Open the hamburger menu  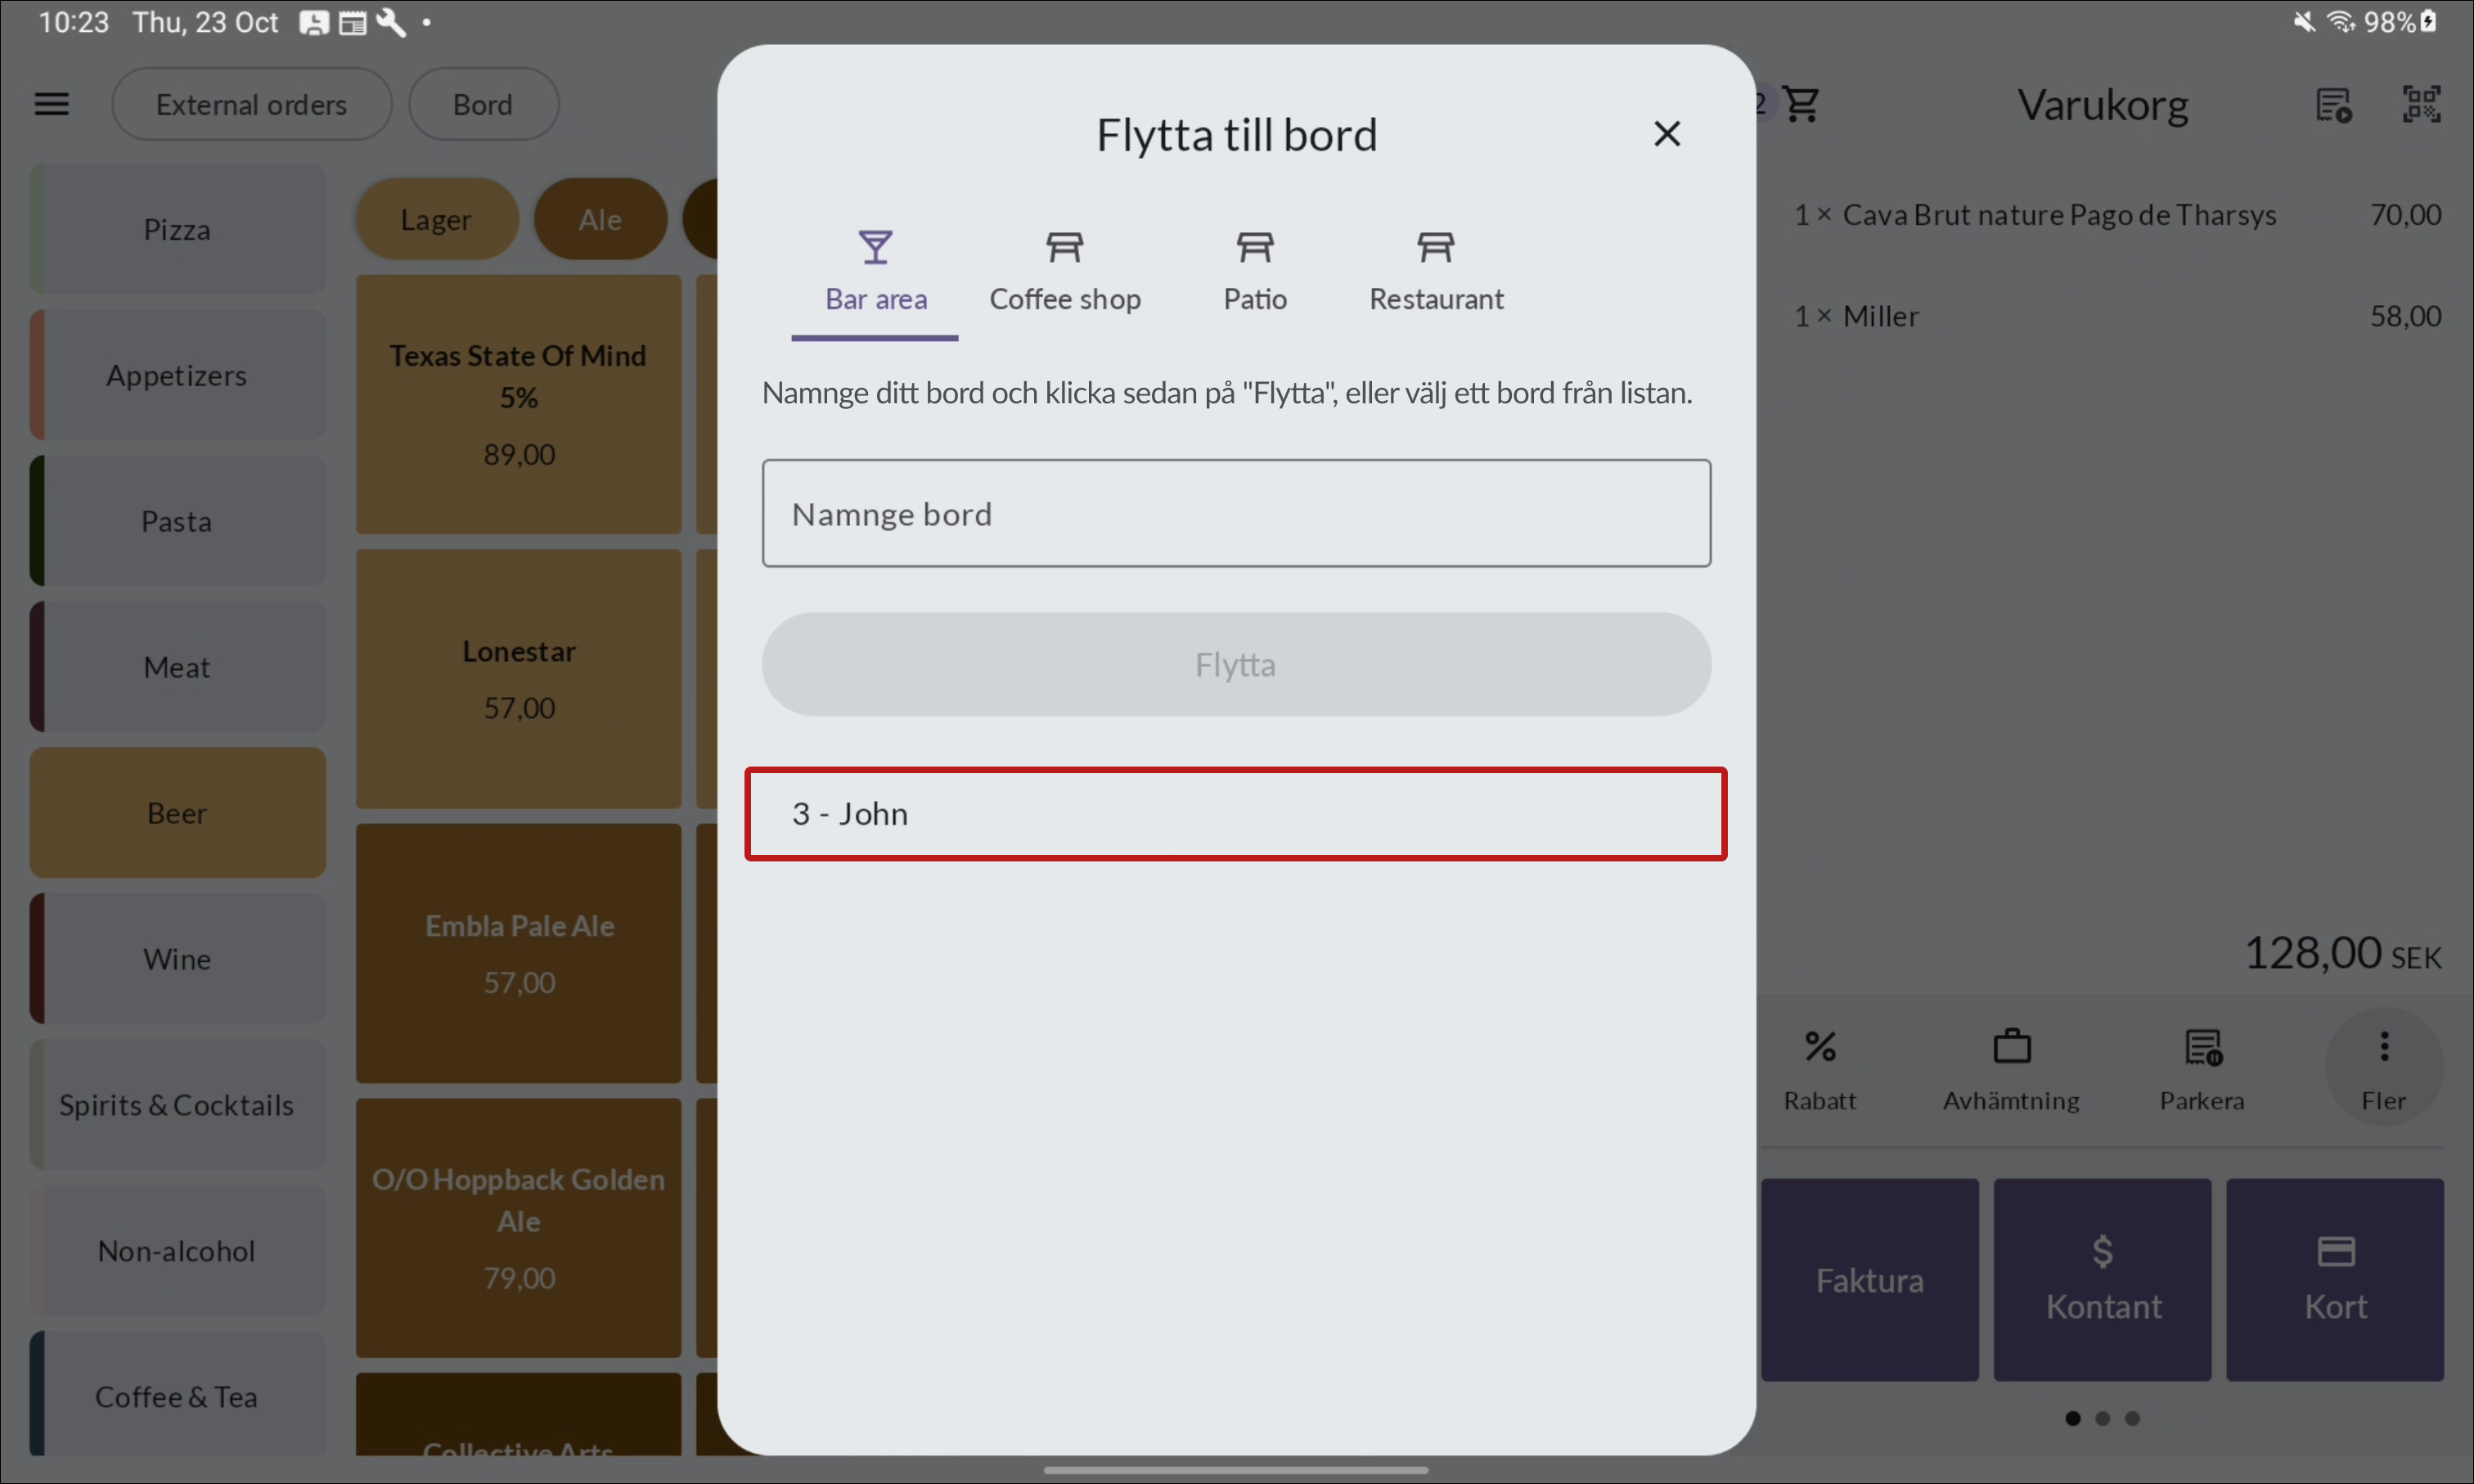coord(52,104)
